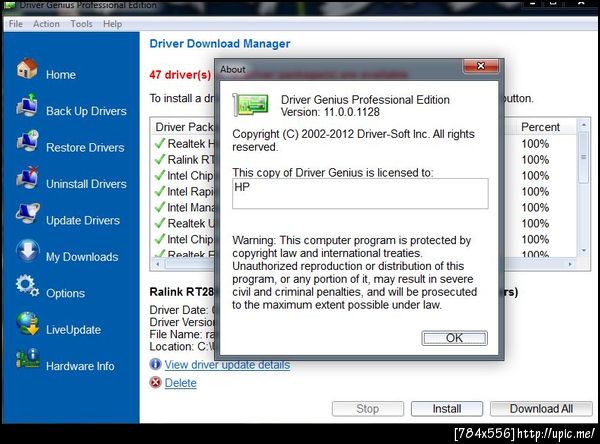The width and height of the screenshot is (600, 444).
Task: Click horizontal scrollbar right arrow in driver list
Action: (x=570, y=264)
